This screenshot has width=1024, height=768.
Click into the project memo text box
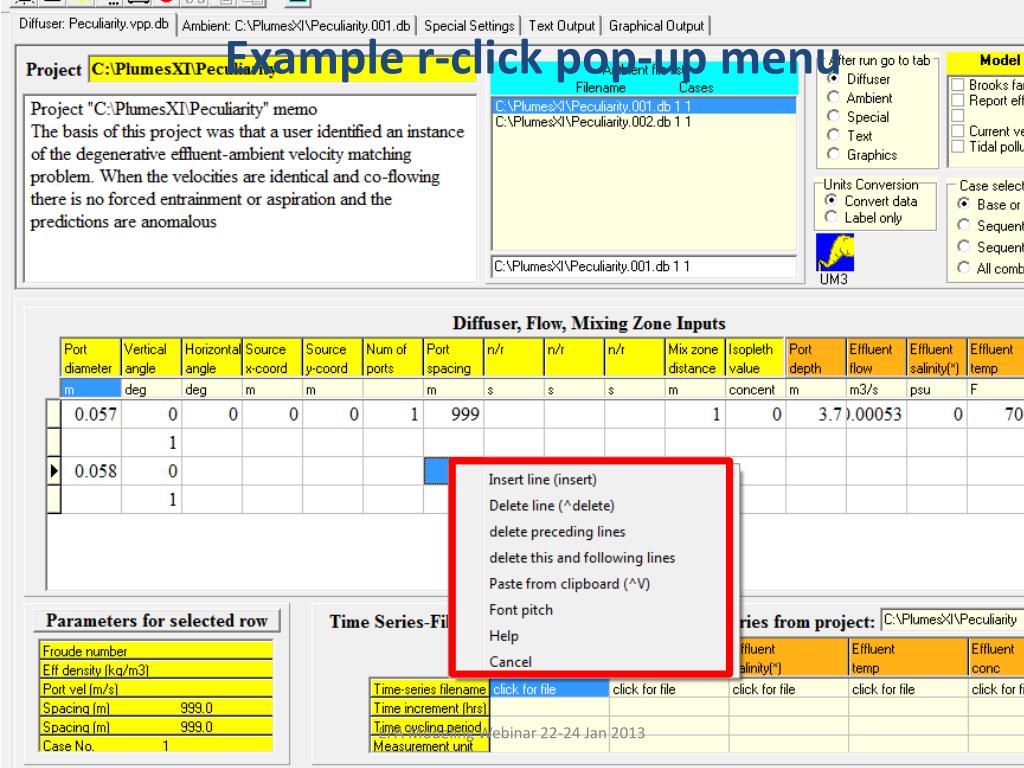(250, 188)
